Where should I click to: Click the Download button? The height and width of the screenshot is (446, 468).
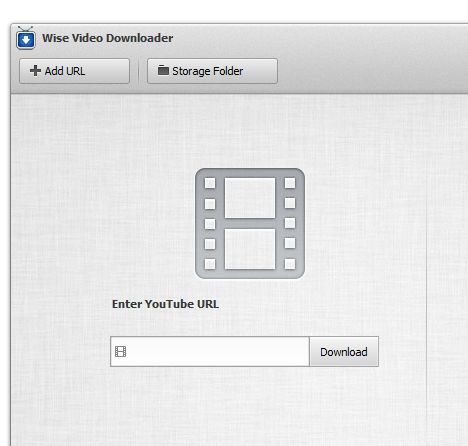344,352
